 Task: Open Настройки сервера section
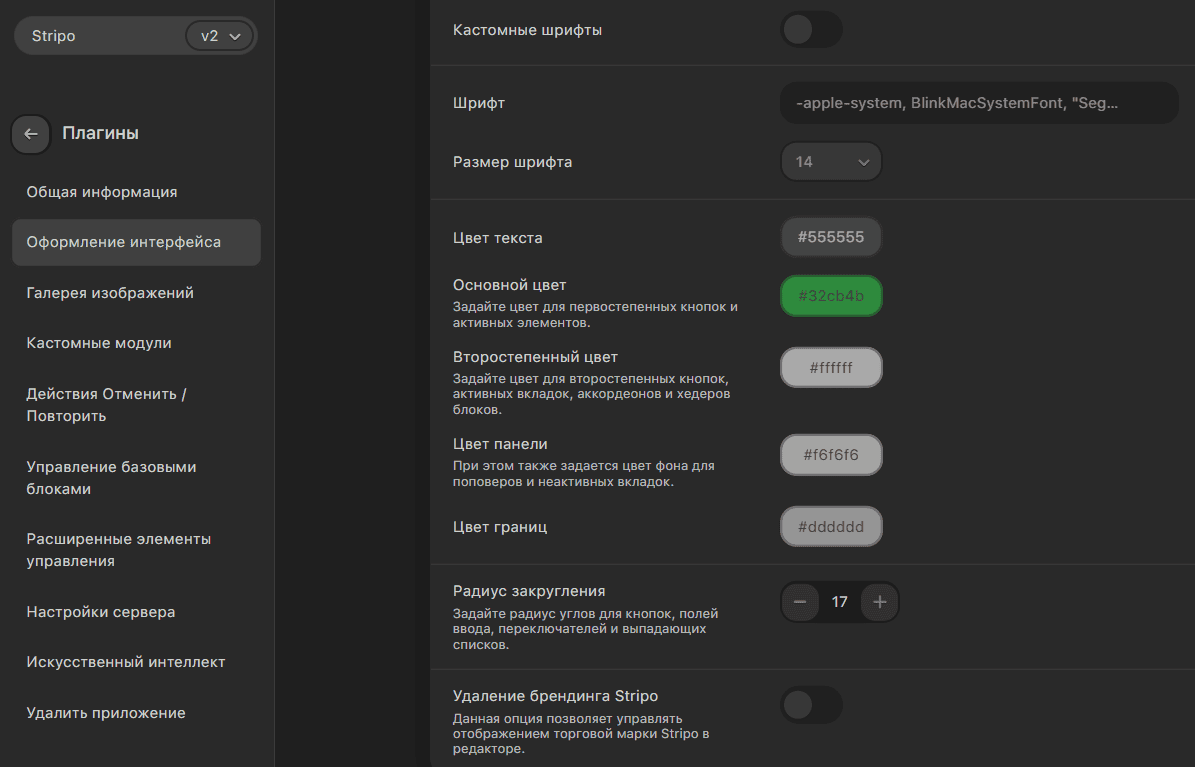(101, 612)
